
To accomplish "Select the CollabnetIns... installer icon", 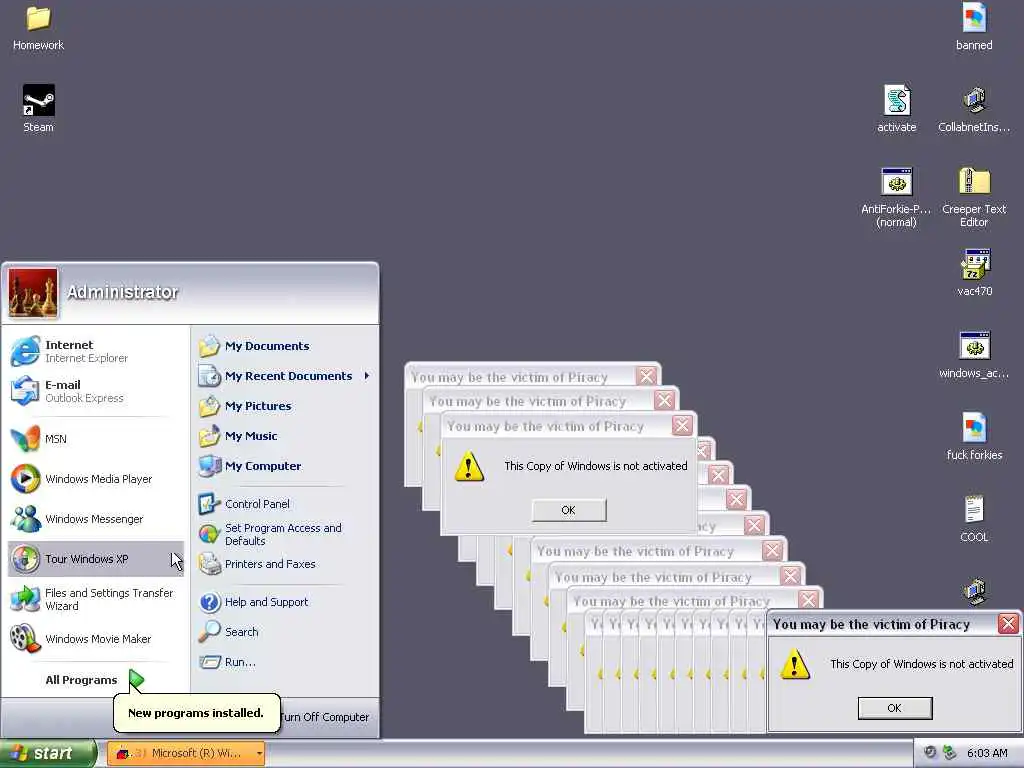I will [x=974, y=108].
